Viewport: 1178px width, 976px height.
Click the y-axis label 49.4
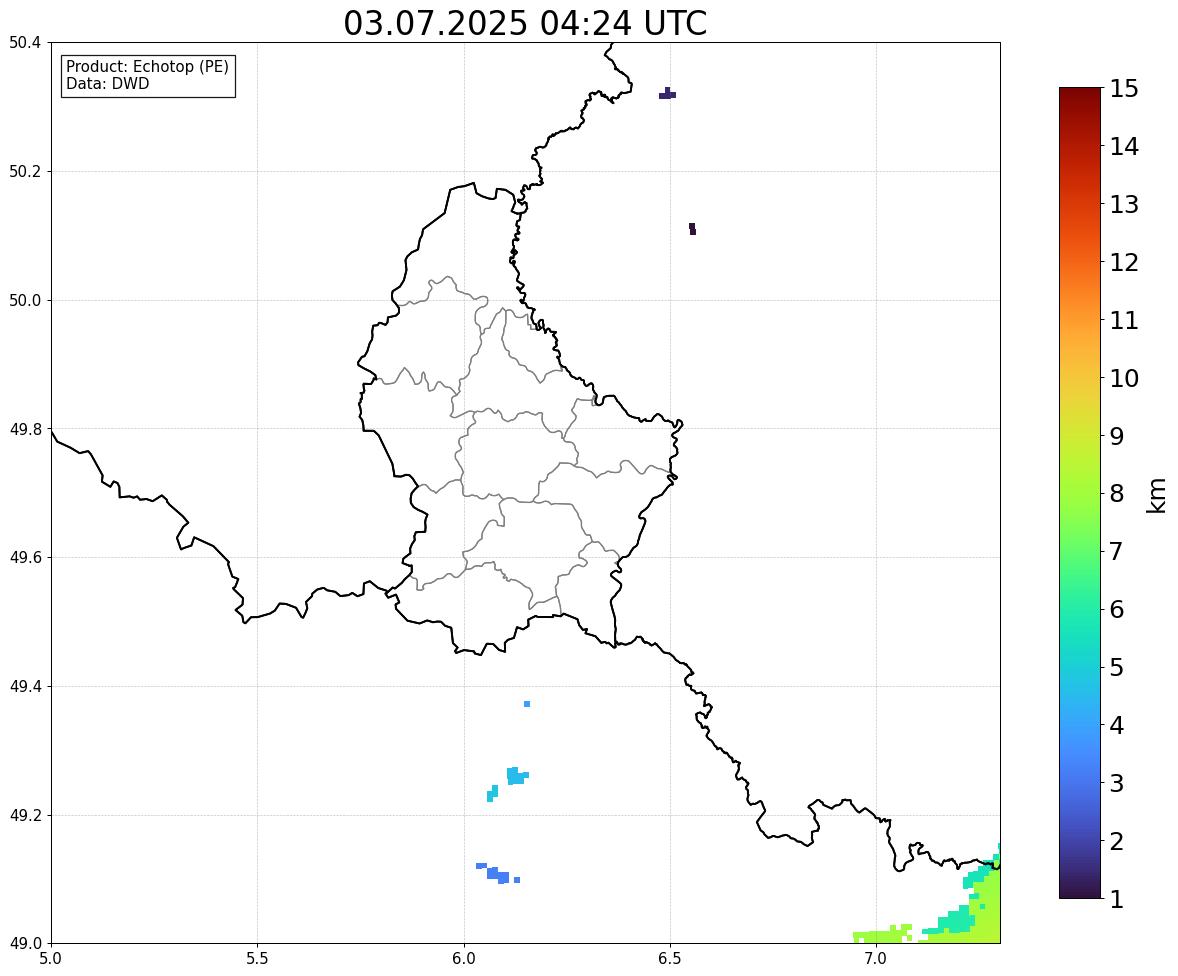pos(25,687)
